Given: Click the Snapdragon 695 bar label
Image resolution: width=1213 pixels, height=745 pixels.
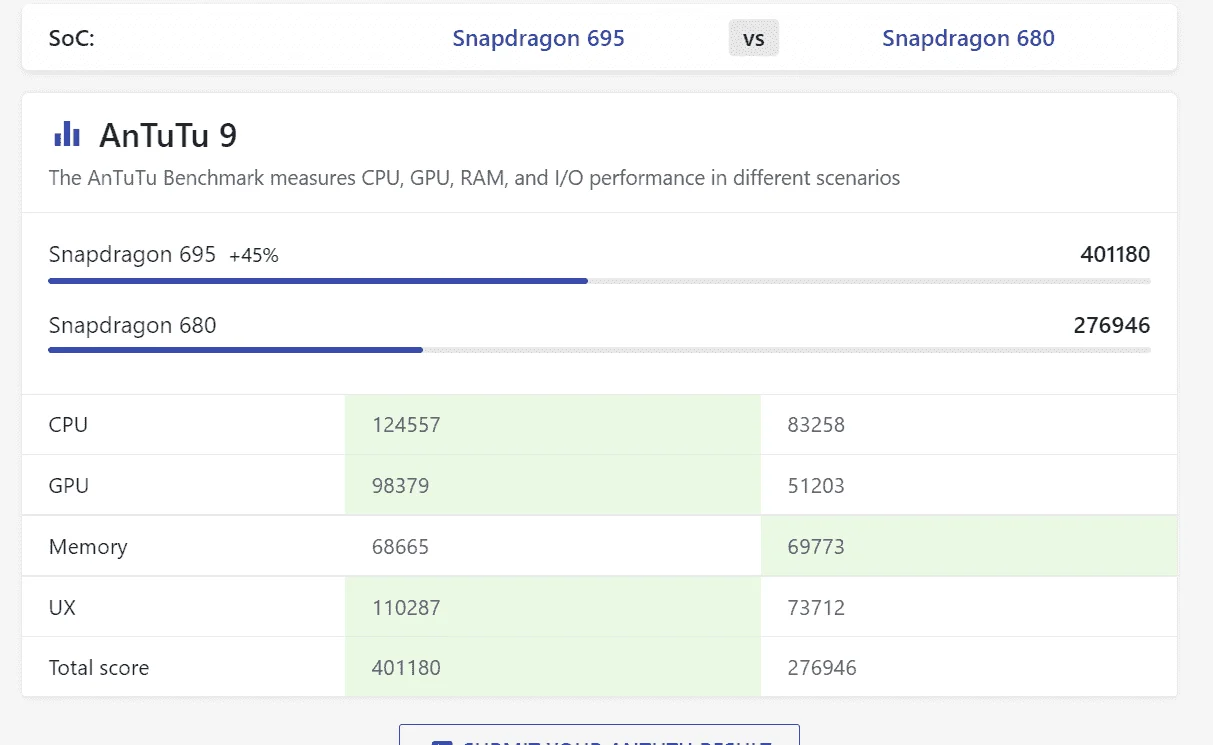Looking at the screenshot, I should (132, 255).
